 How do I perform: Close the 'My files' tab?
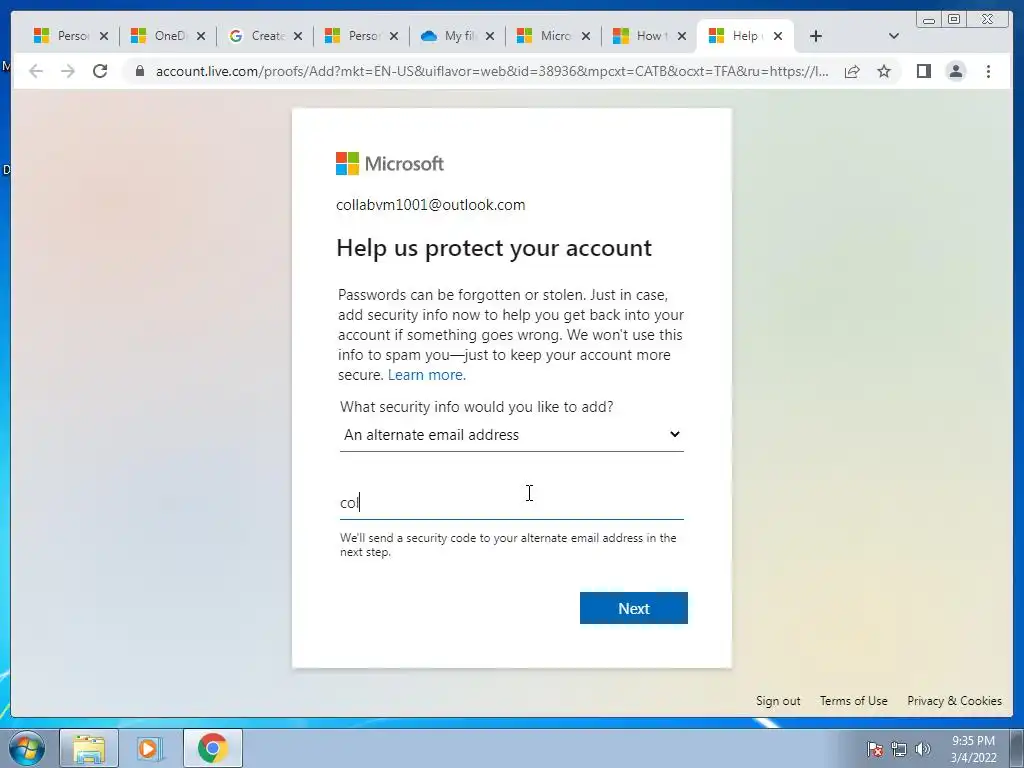pyautogui.click(x=490, y=36)
